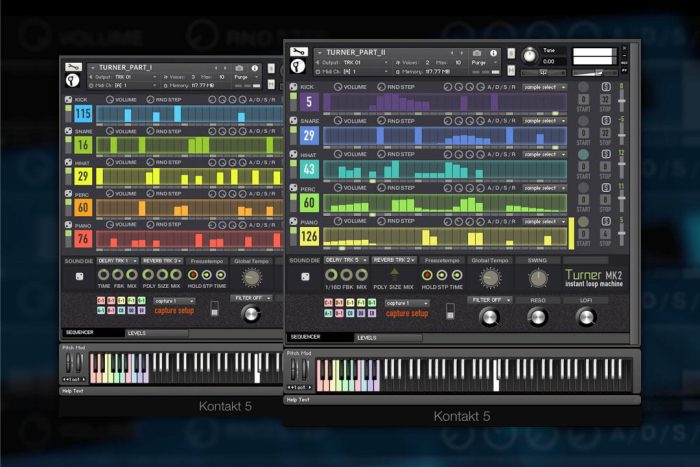Image resolution: width=700 pixels, height=467 pixels.
Task: Click the highlighted white key on TURNER_PART_II keyboard
Action: pyautogui.click(x=496, y=375)
